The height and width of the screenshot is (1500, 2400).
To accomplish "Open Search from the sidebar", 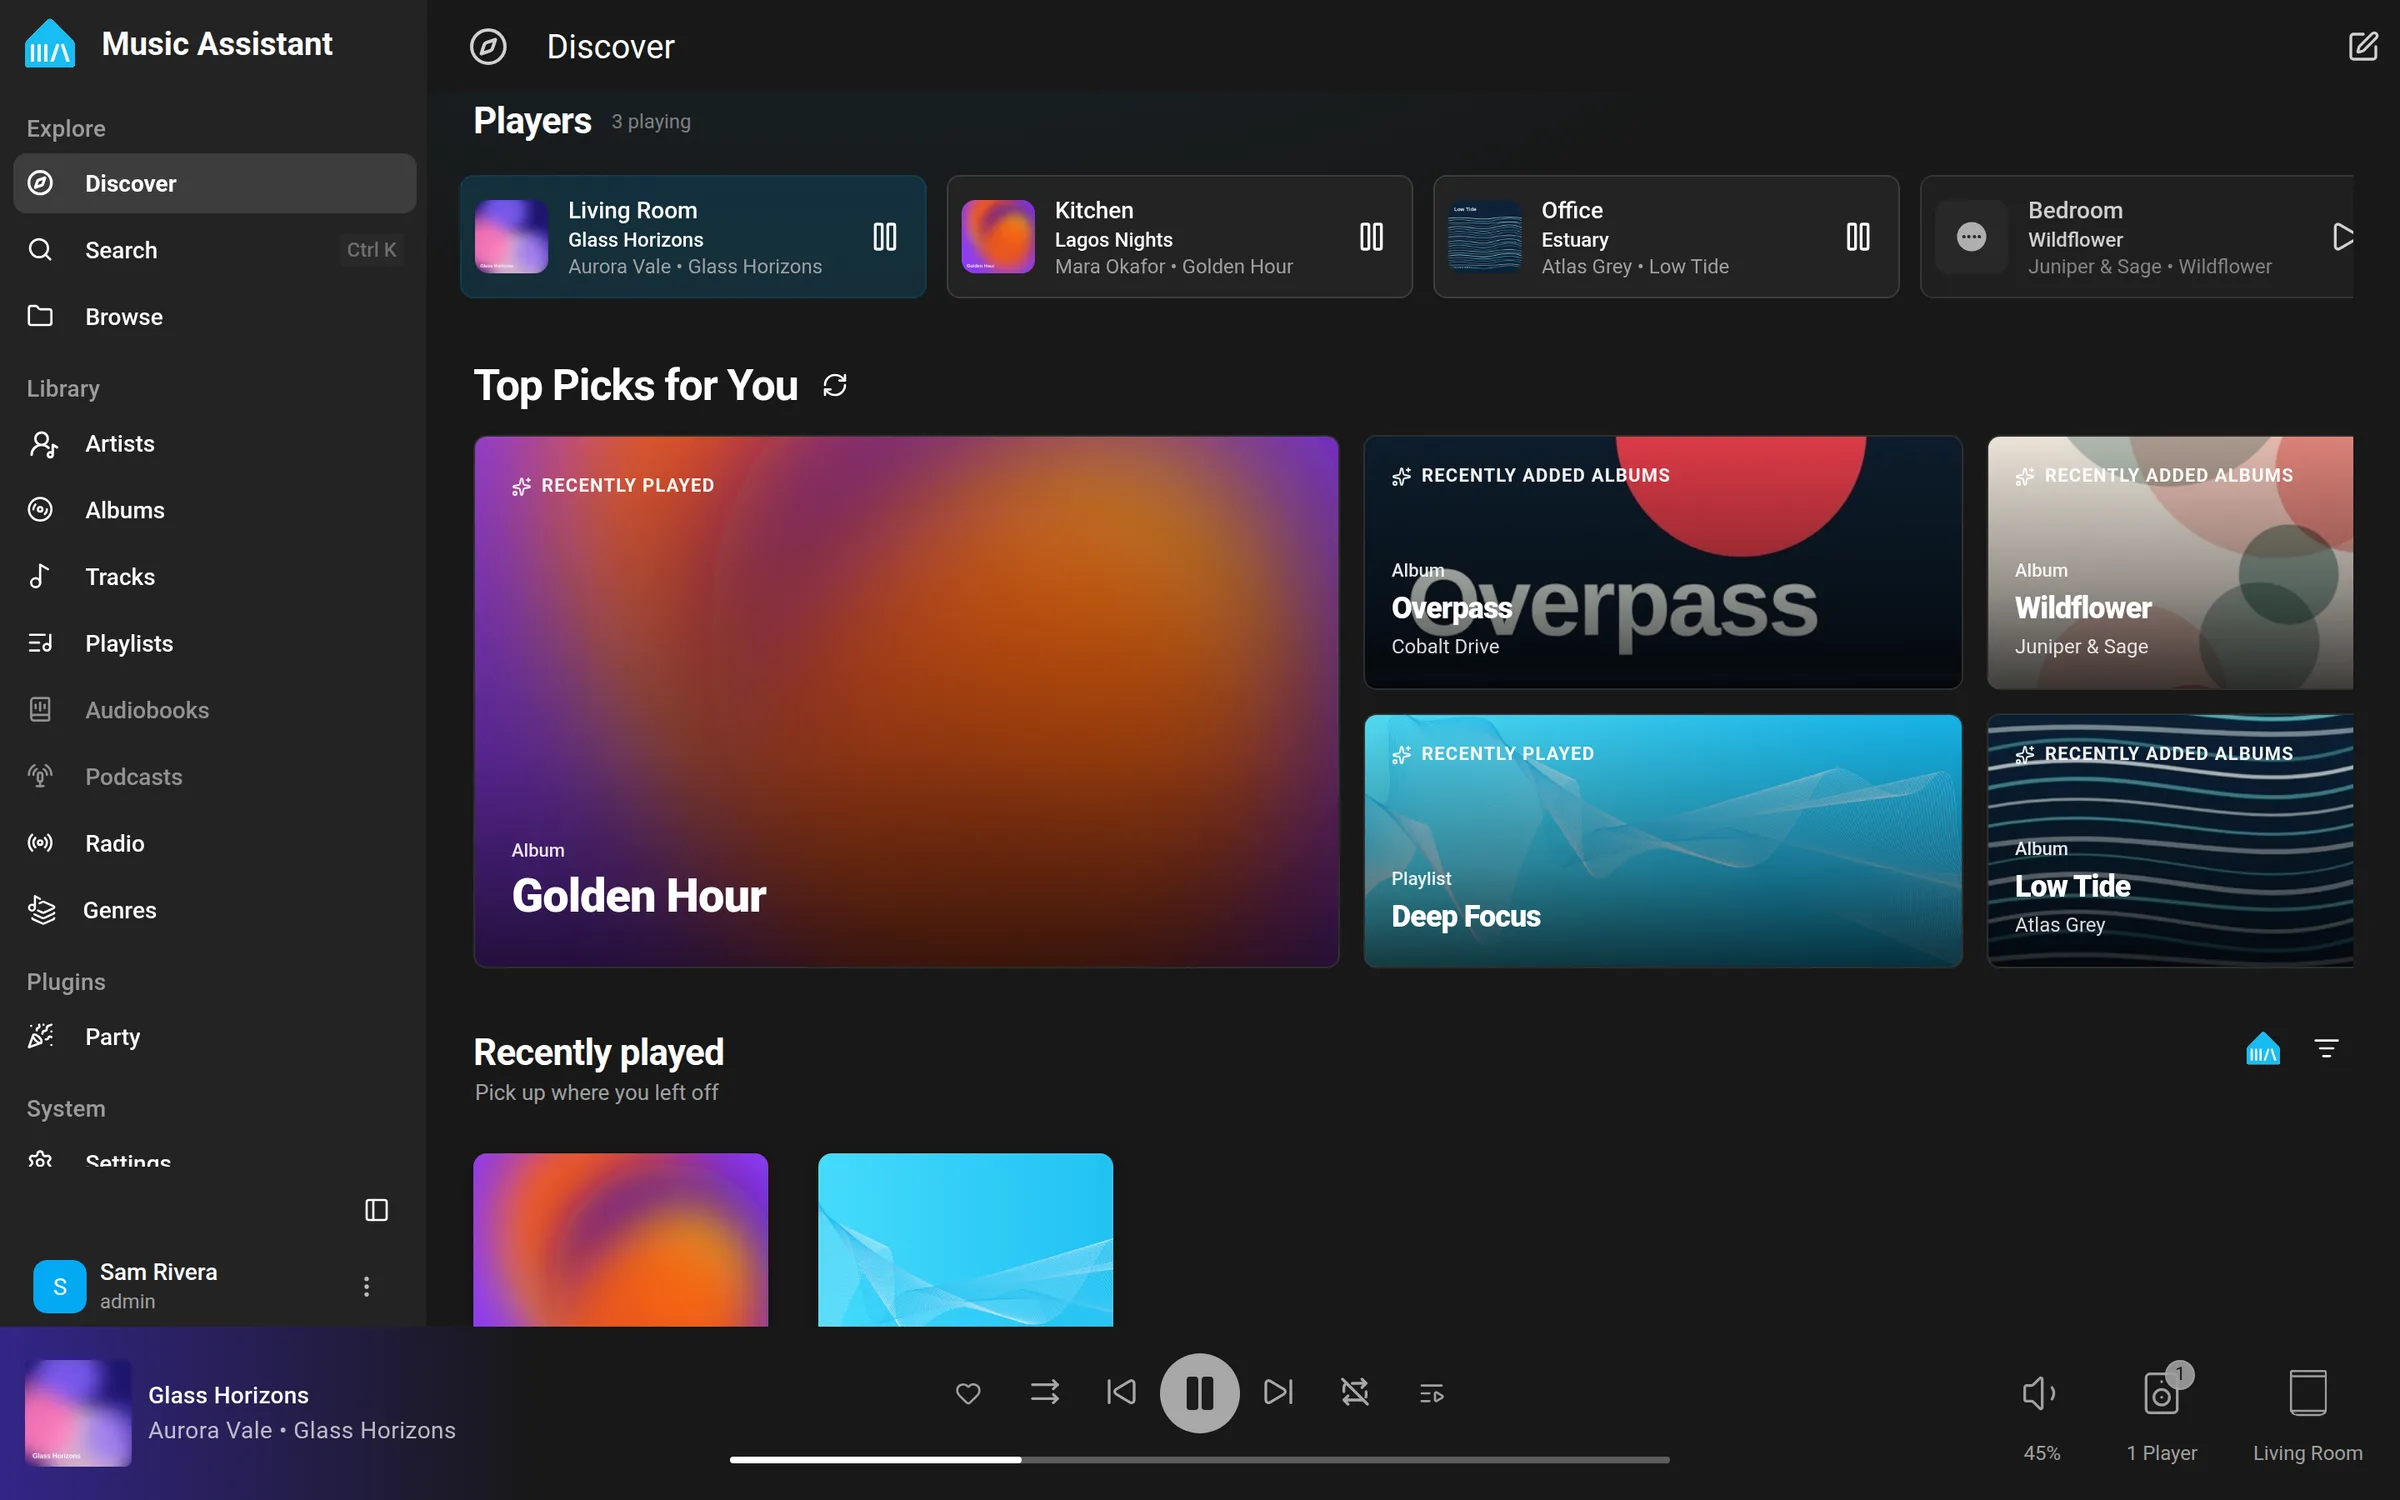I will tap(214, 250).
